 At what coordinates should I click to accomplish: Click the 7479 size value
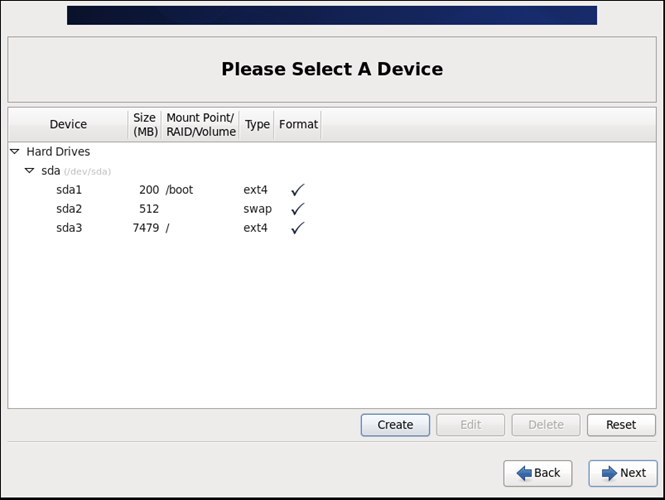tap(146, 228)
